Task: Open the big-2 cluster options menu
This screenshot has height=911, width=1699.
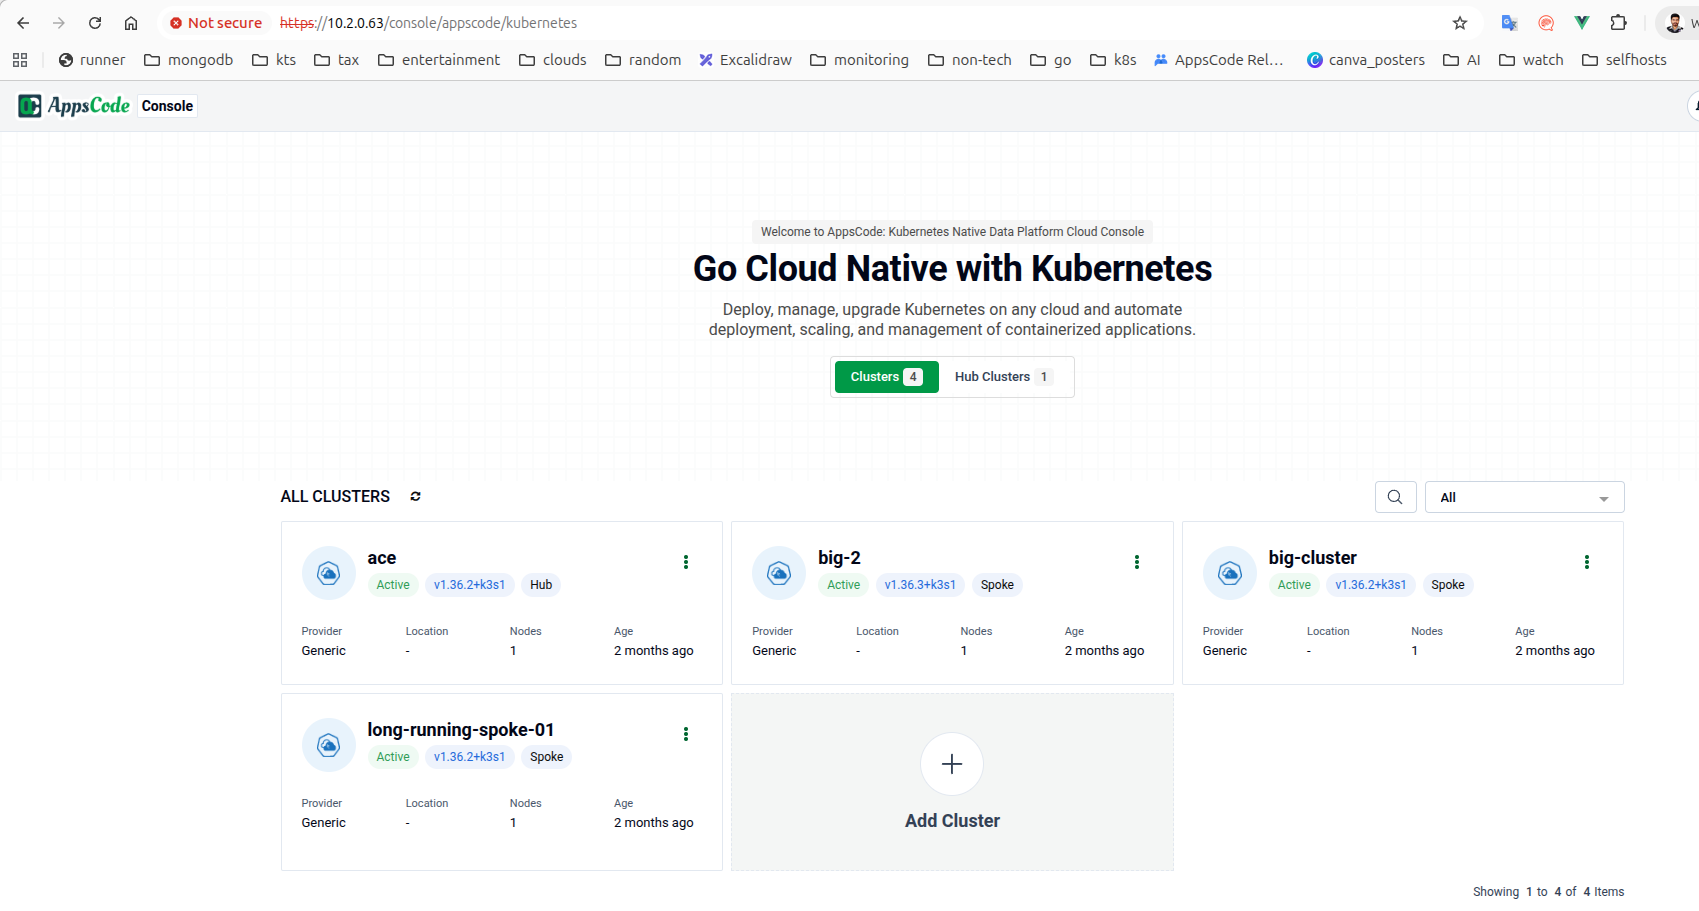Action: click(x=1137, y=562)
